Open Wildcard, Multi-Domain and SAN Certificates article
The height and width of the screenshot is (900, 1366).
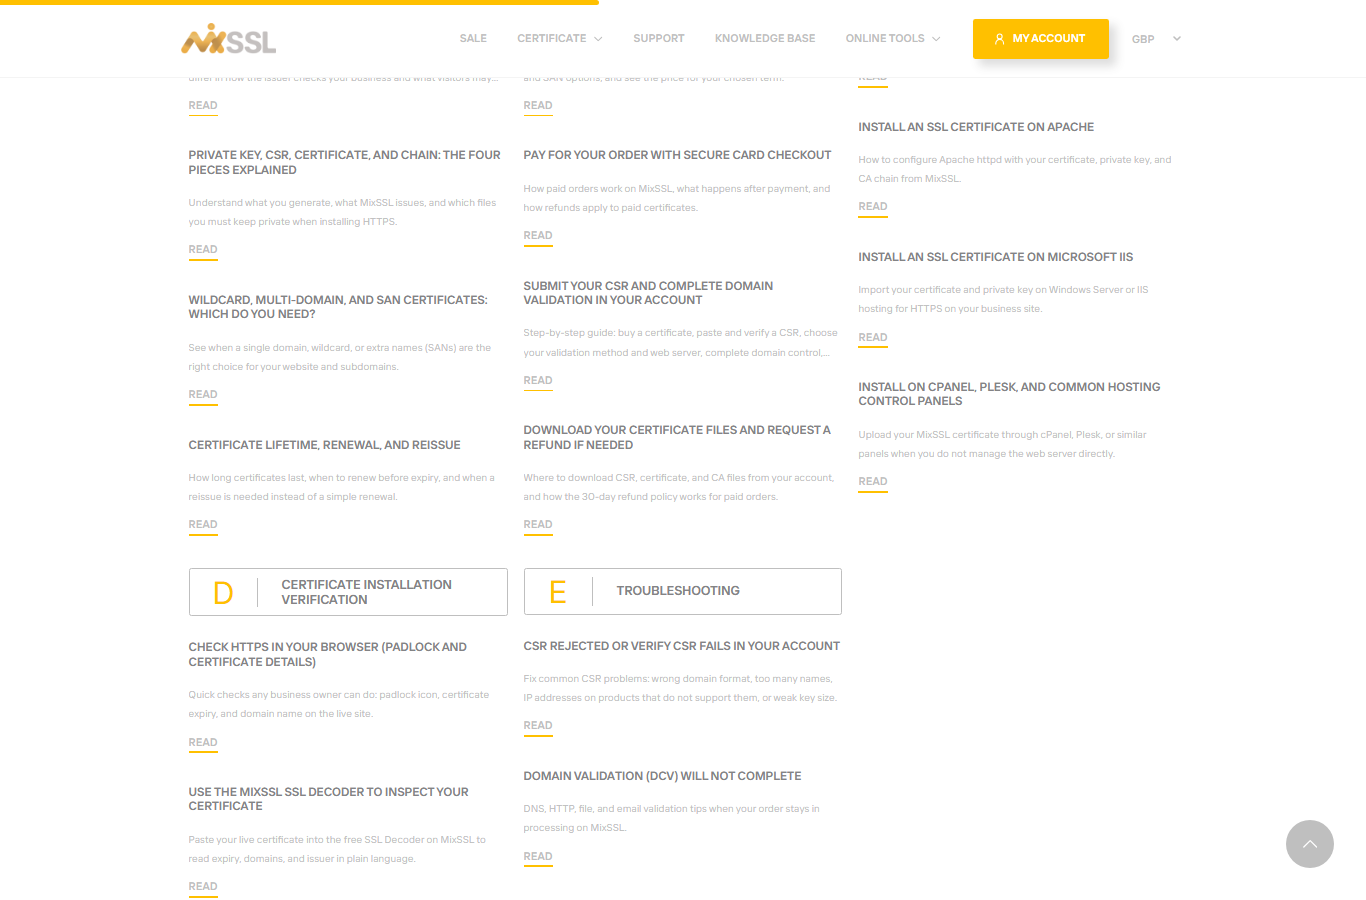(338, 307)
